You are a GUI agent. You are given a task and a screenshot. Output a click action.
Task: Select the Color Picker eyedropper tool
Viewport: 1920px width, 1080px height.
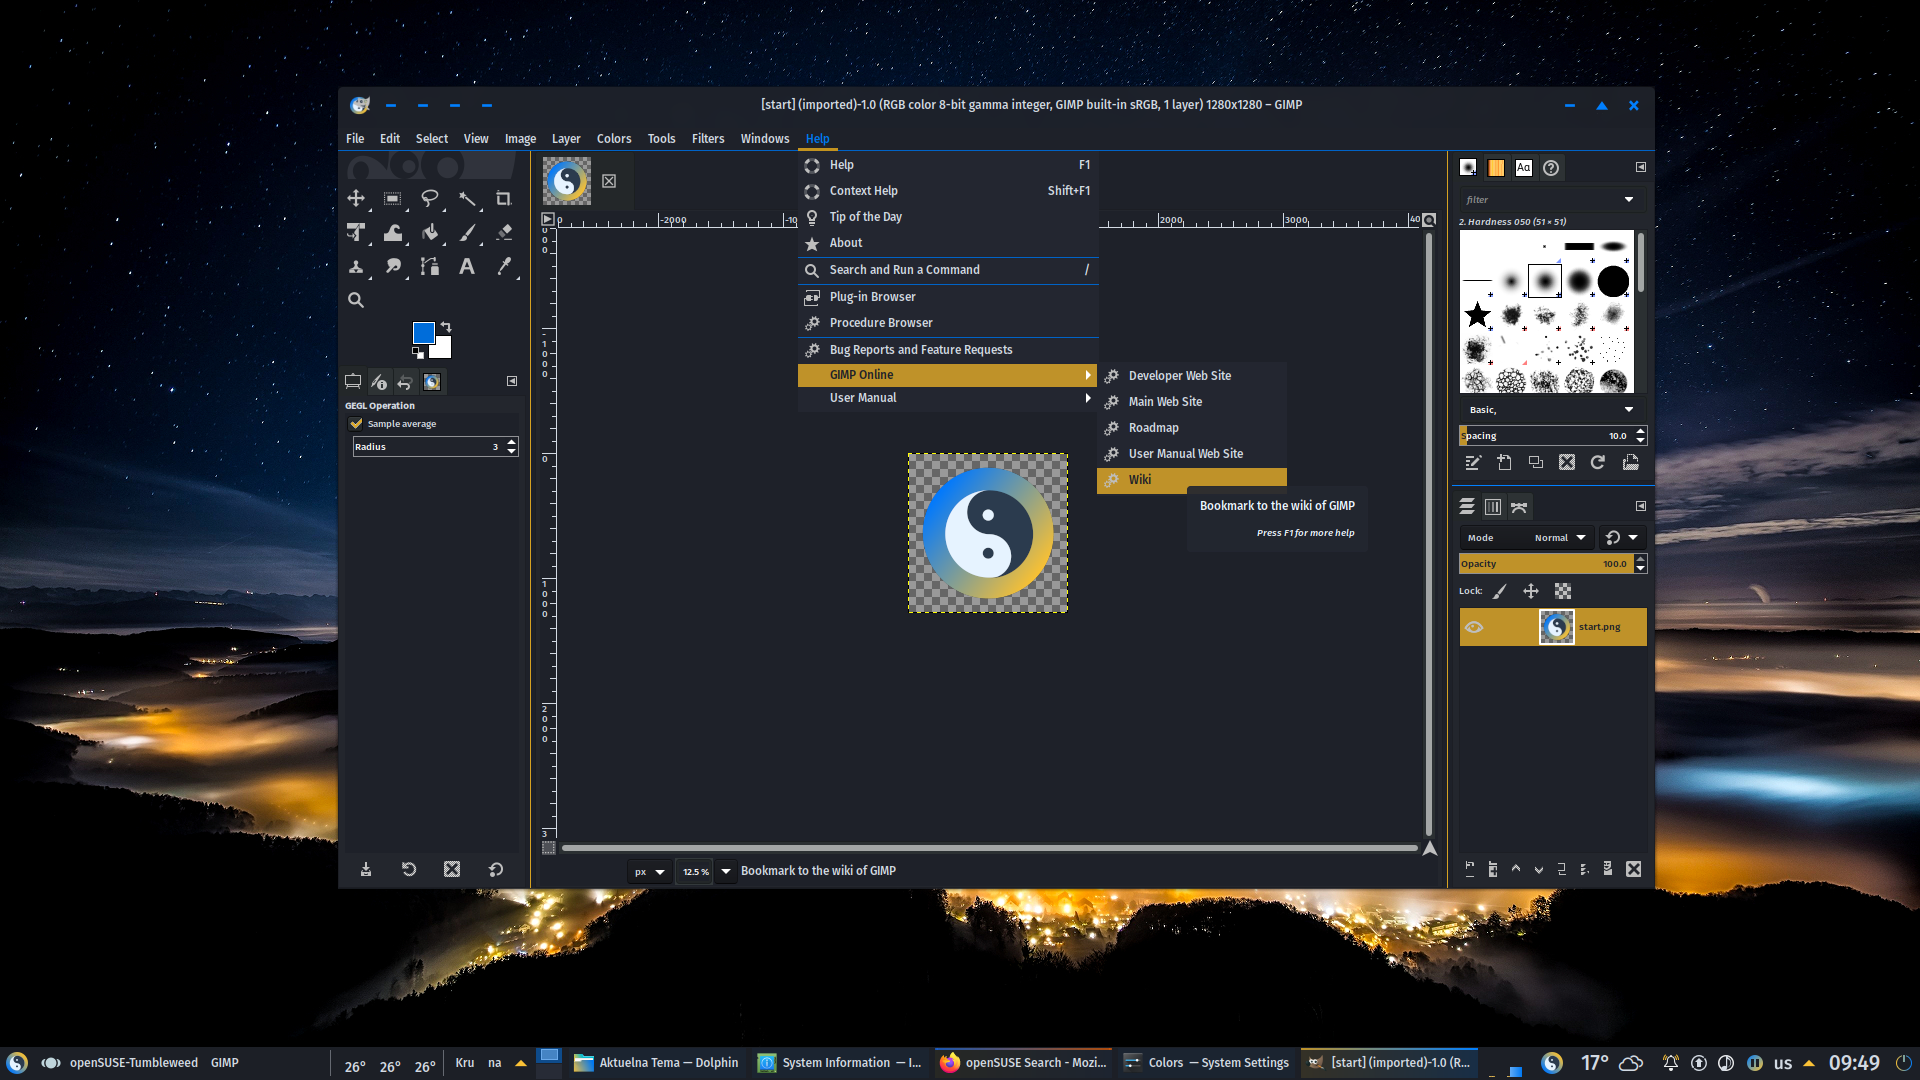coord(504,267)
